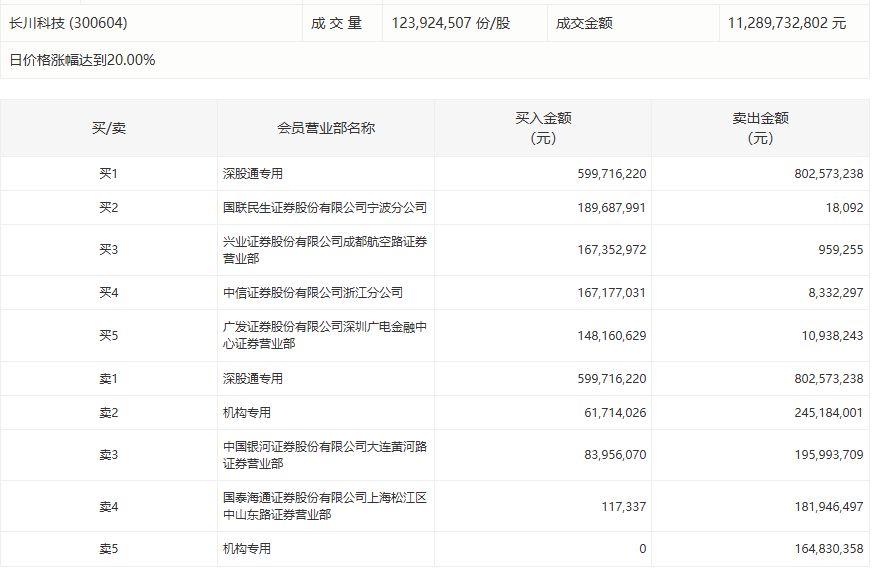Click the 卖出金额(元) column header
The width and height of the screenshot is (872, 573).
coord(760,128)
